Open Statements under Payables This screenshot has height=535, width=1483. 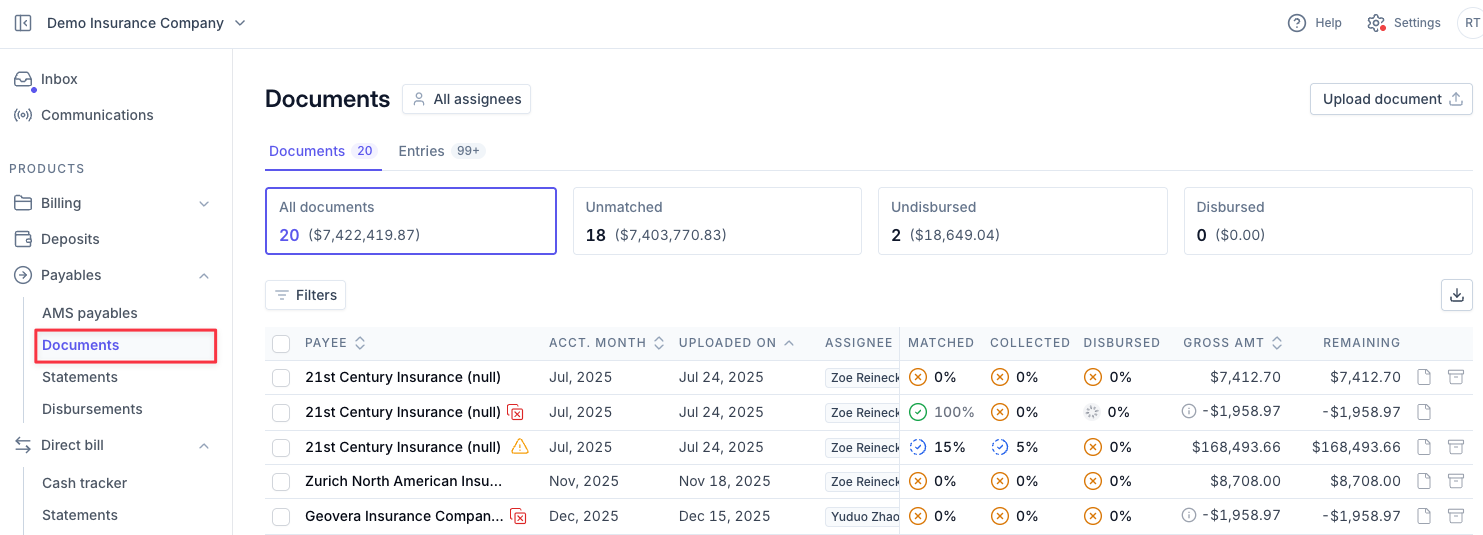pos(80,377)
